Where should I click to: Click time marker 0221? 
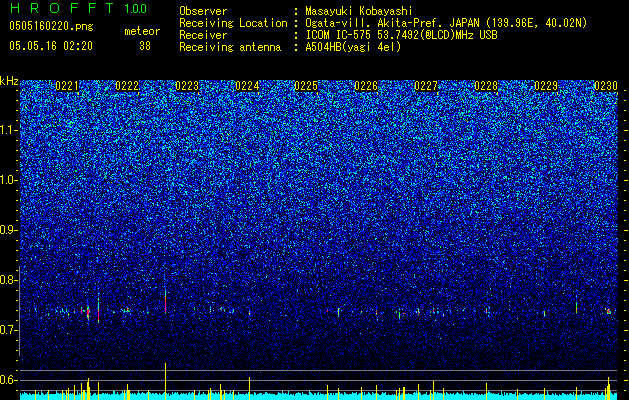point(67,86)
